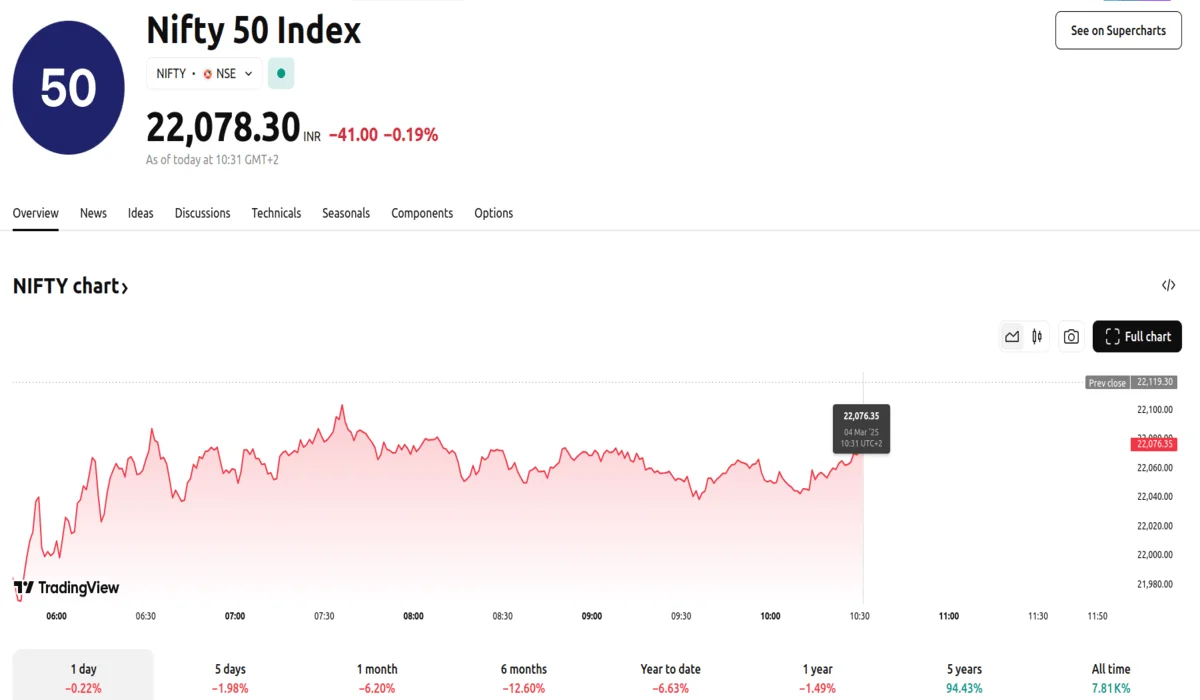Click the Prev close price label
The width and height of the screenshot is (1200, 700).
[x=1107, y=383]
